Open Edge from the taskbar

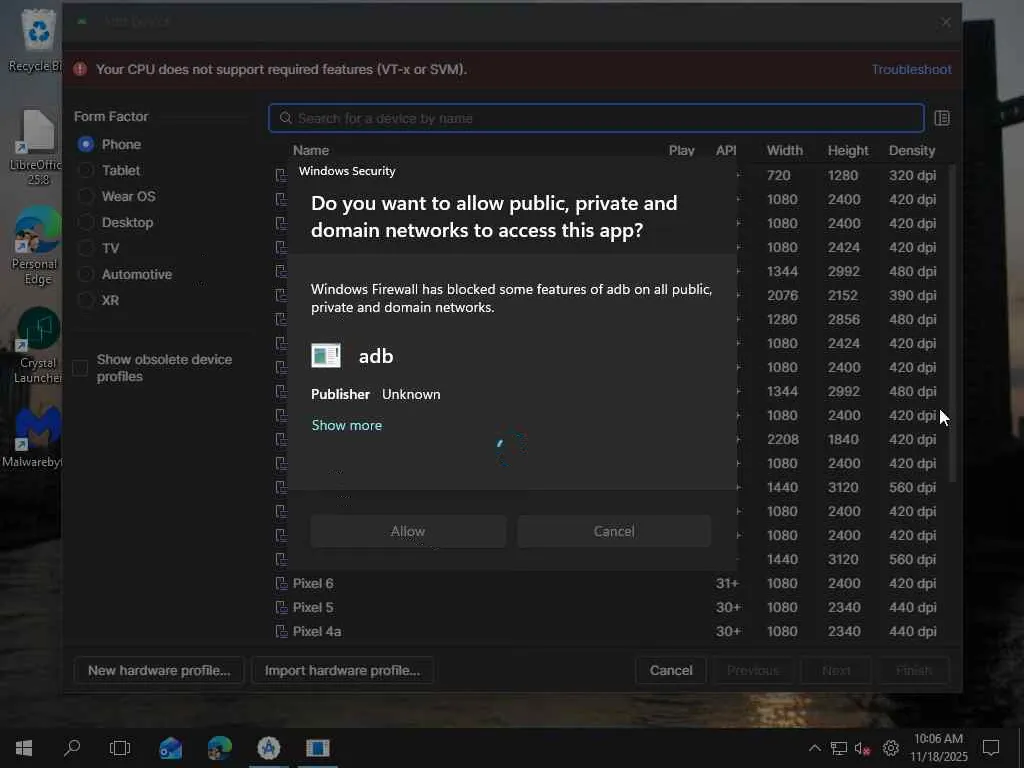(x=219, y=748)
